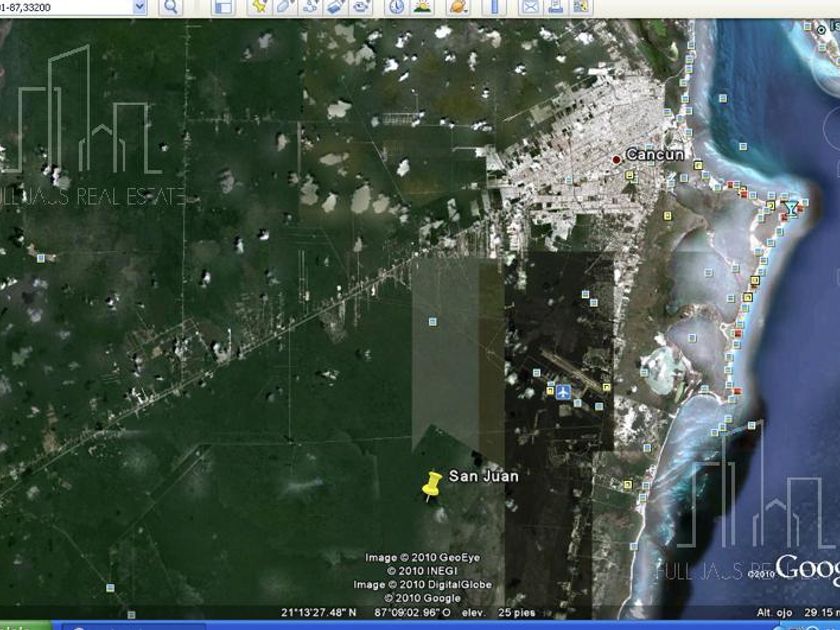This screenshot has height=630, width=840.
Task: Click the cocktail glass icon on coast
Action: pos(792,208)
